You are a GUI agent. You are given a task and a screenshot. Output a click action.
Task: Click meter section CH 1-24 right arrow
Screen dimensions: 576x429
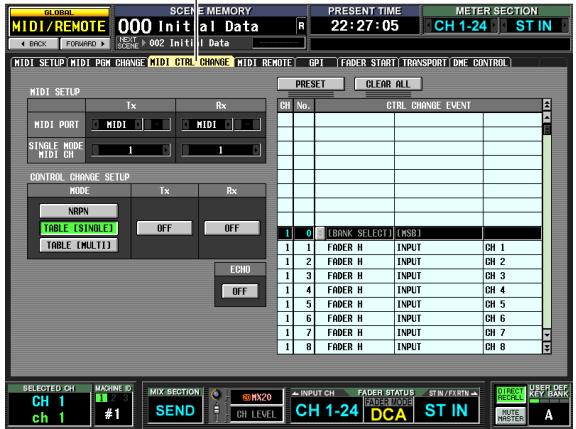494,26
